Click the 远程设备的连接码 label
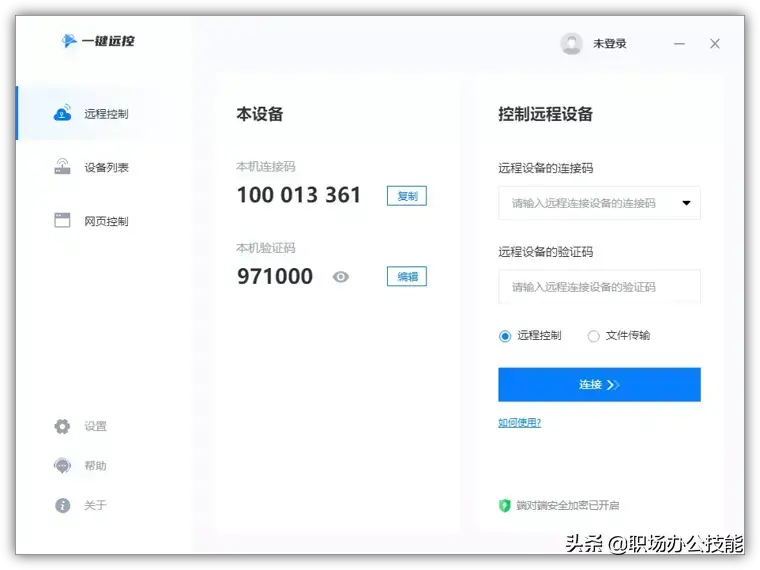 [x=545, y=168]
